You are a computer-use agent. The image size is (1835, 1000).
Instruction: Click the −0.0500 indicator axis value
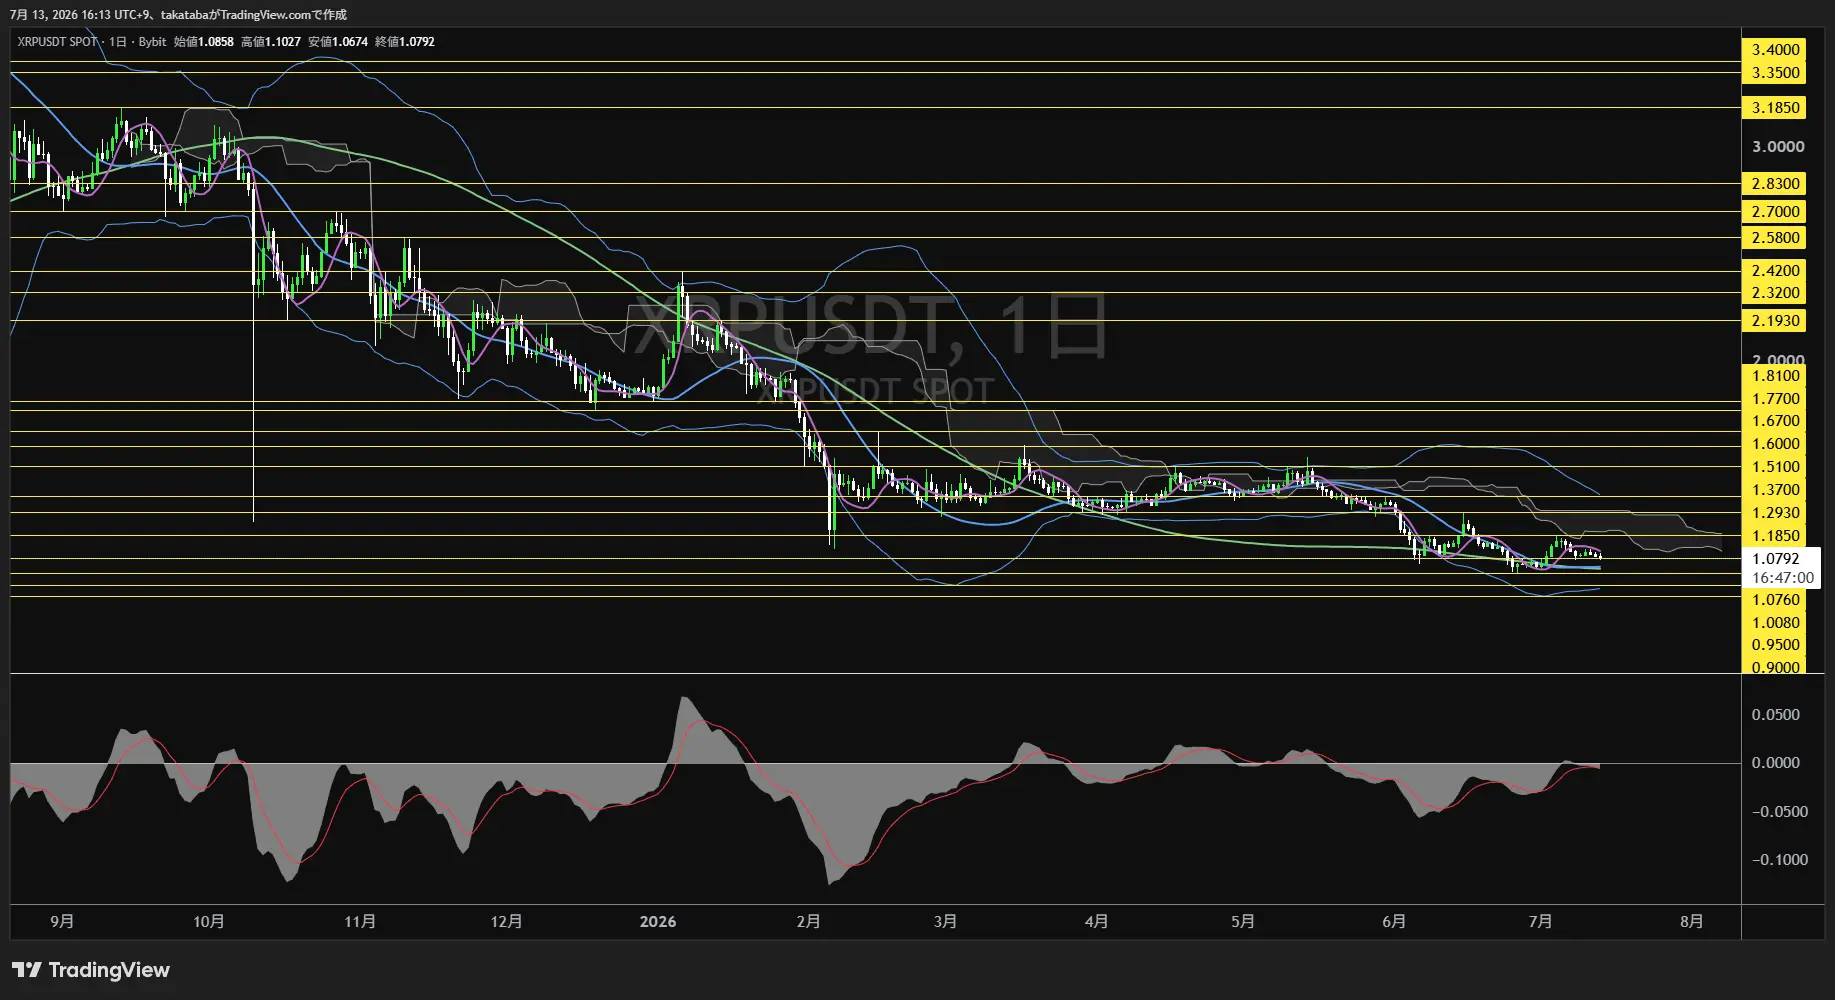tap(1780, 812)
